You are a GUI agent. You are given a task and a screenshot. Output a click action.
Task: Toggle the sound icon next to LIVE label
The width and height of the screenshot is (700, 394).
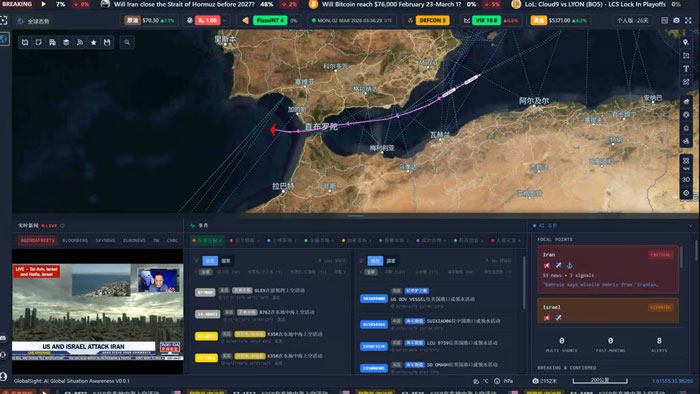(62, 226)
